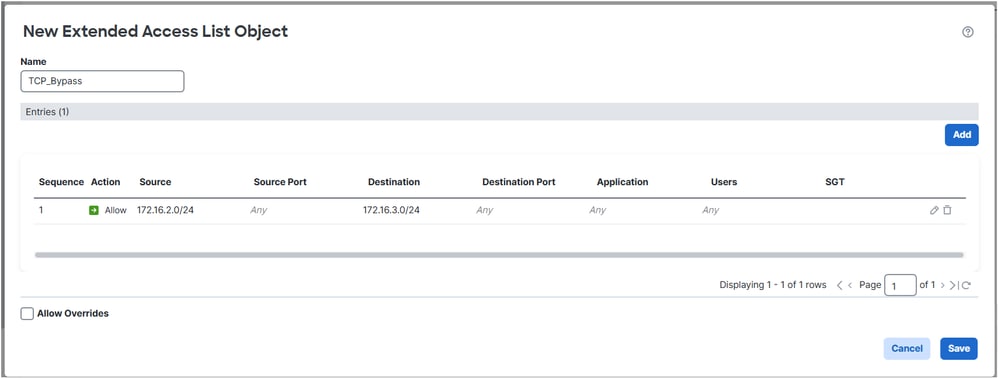Save the extended access list object

click(959, 349)
